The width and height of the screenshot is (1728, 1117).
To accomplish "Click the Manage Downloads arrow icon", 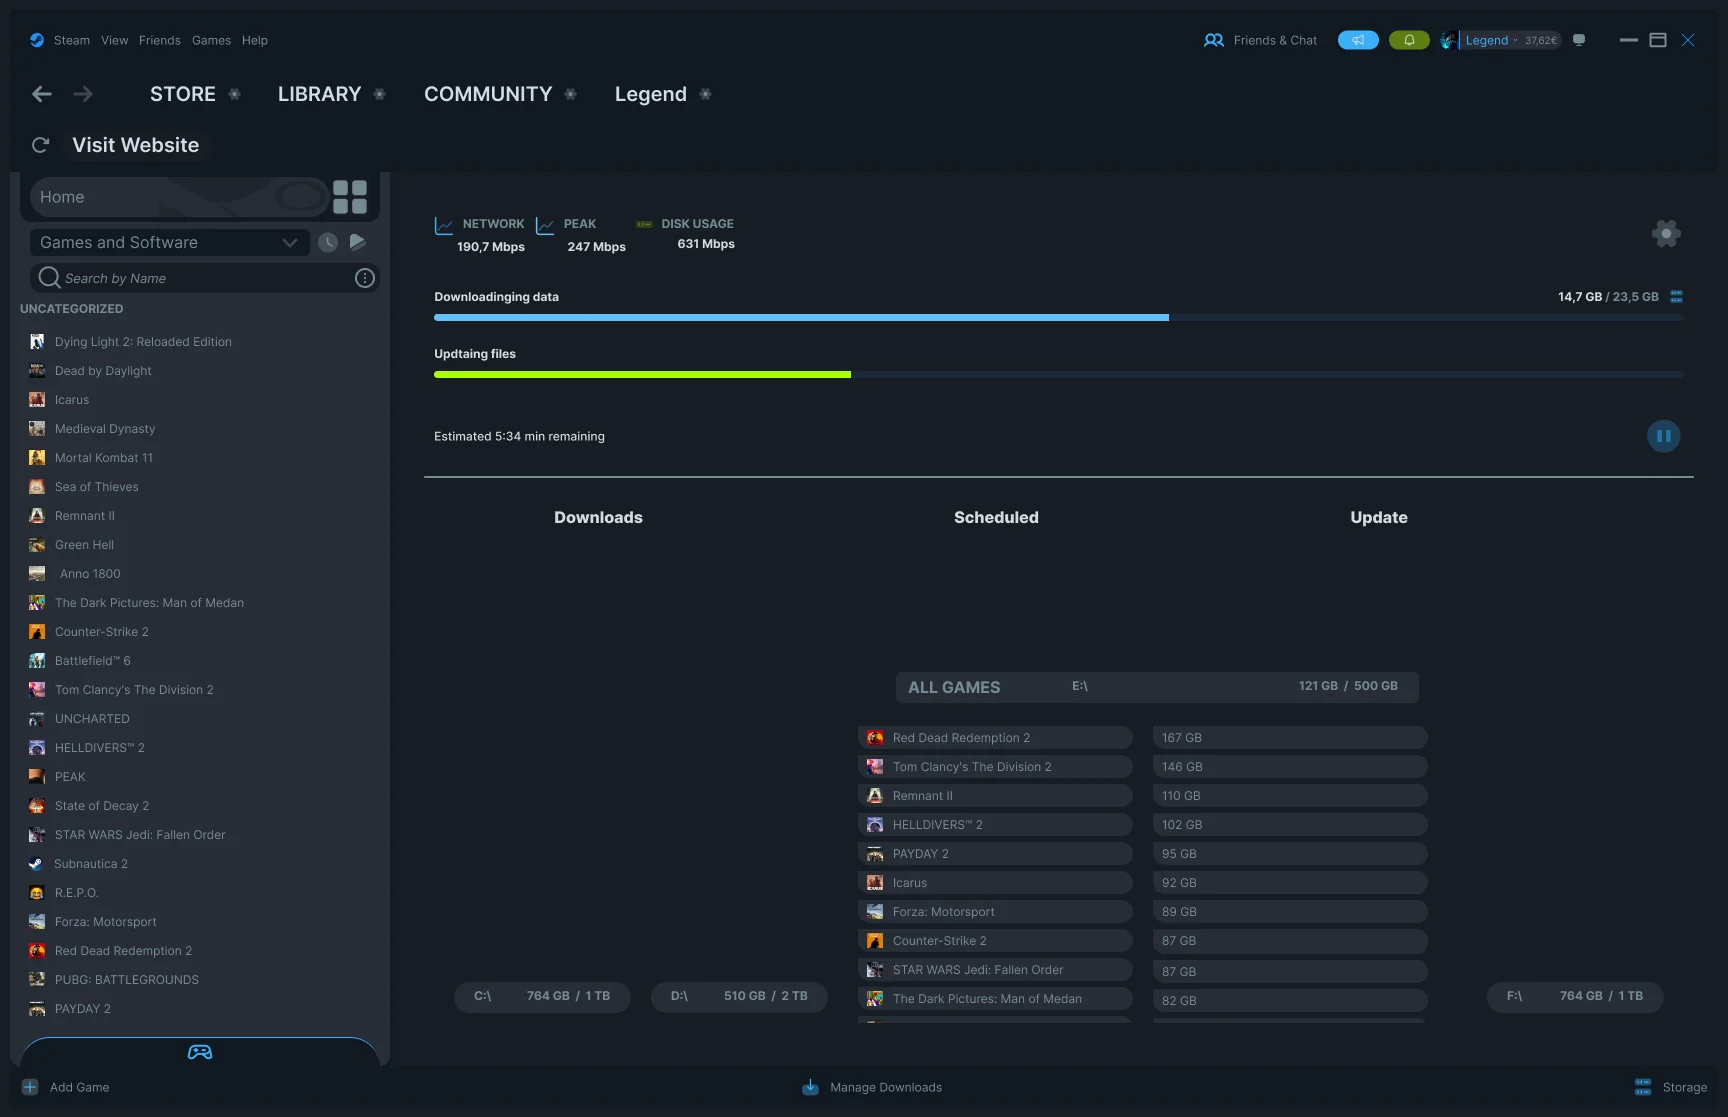I will click(811, 1087).
